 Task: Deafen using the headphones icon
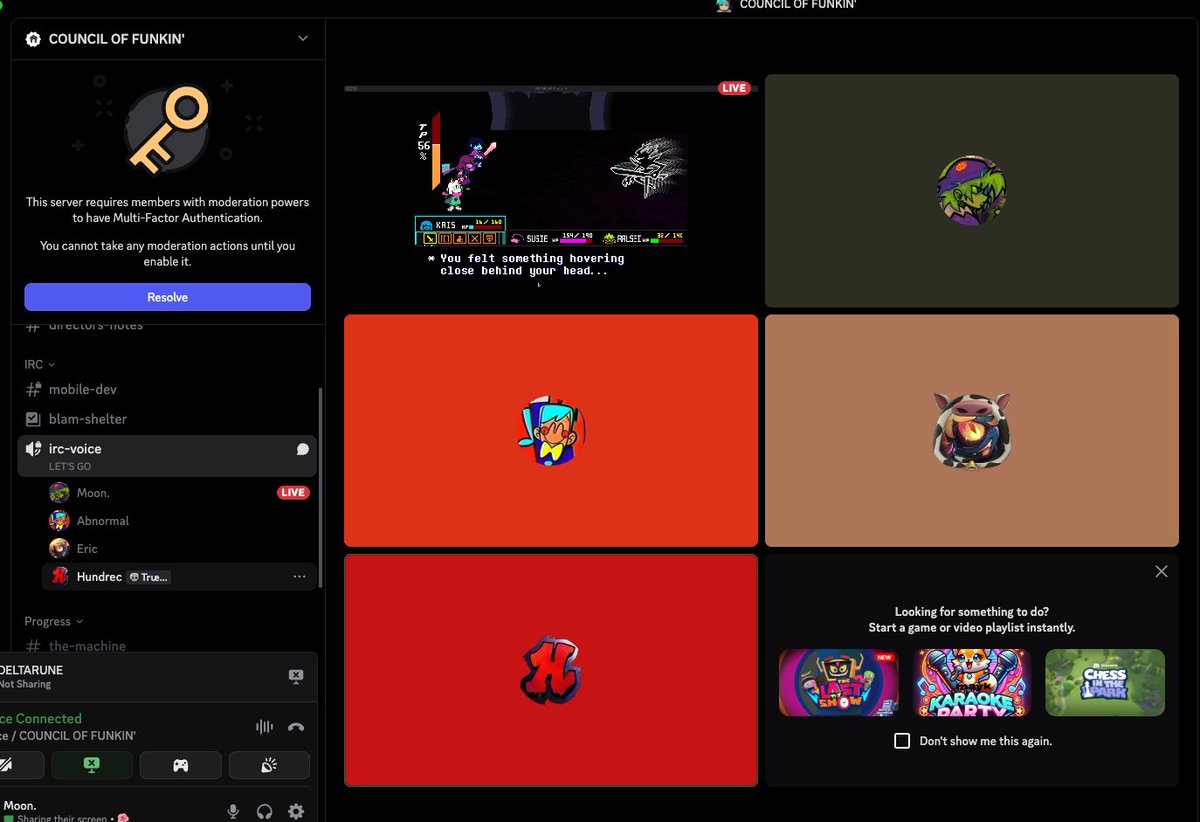(265, 811)
